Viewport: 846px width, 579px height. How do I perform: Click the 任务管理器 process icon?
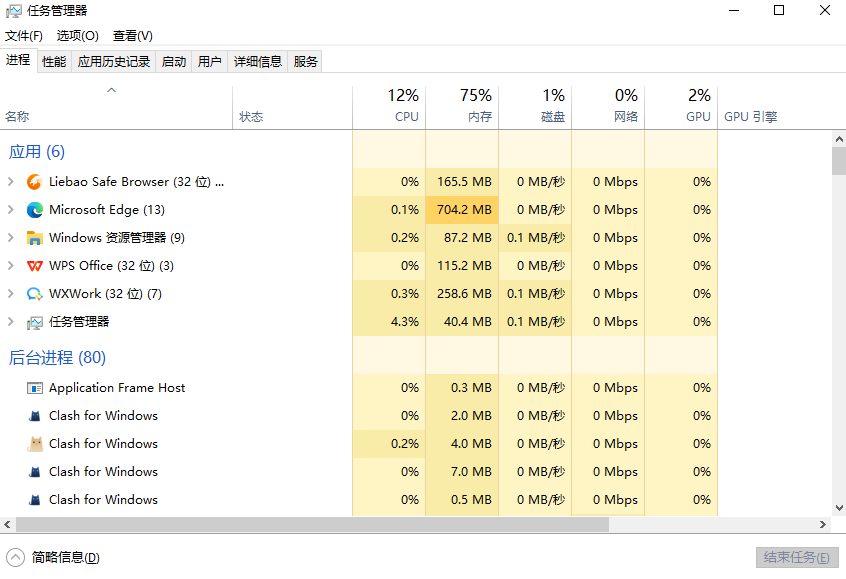pyautogui.click(x=35, y=322)
